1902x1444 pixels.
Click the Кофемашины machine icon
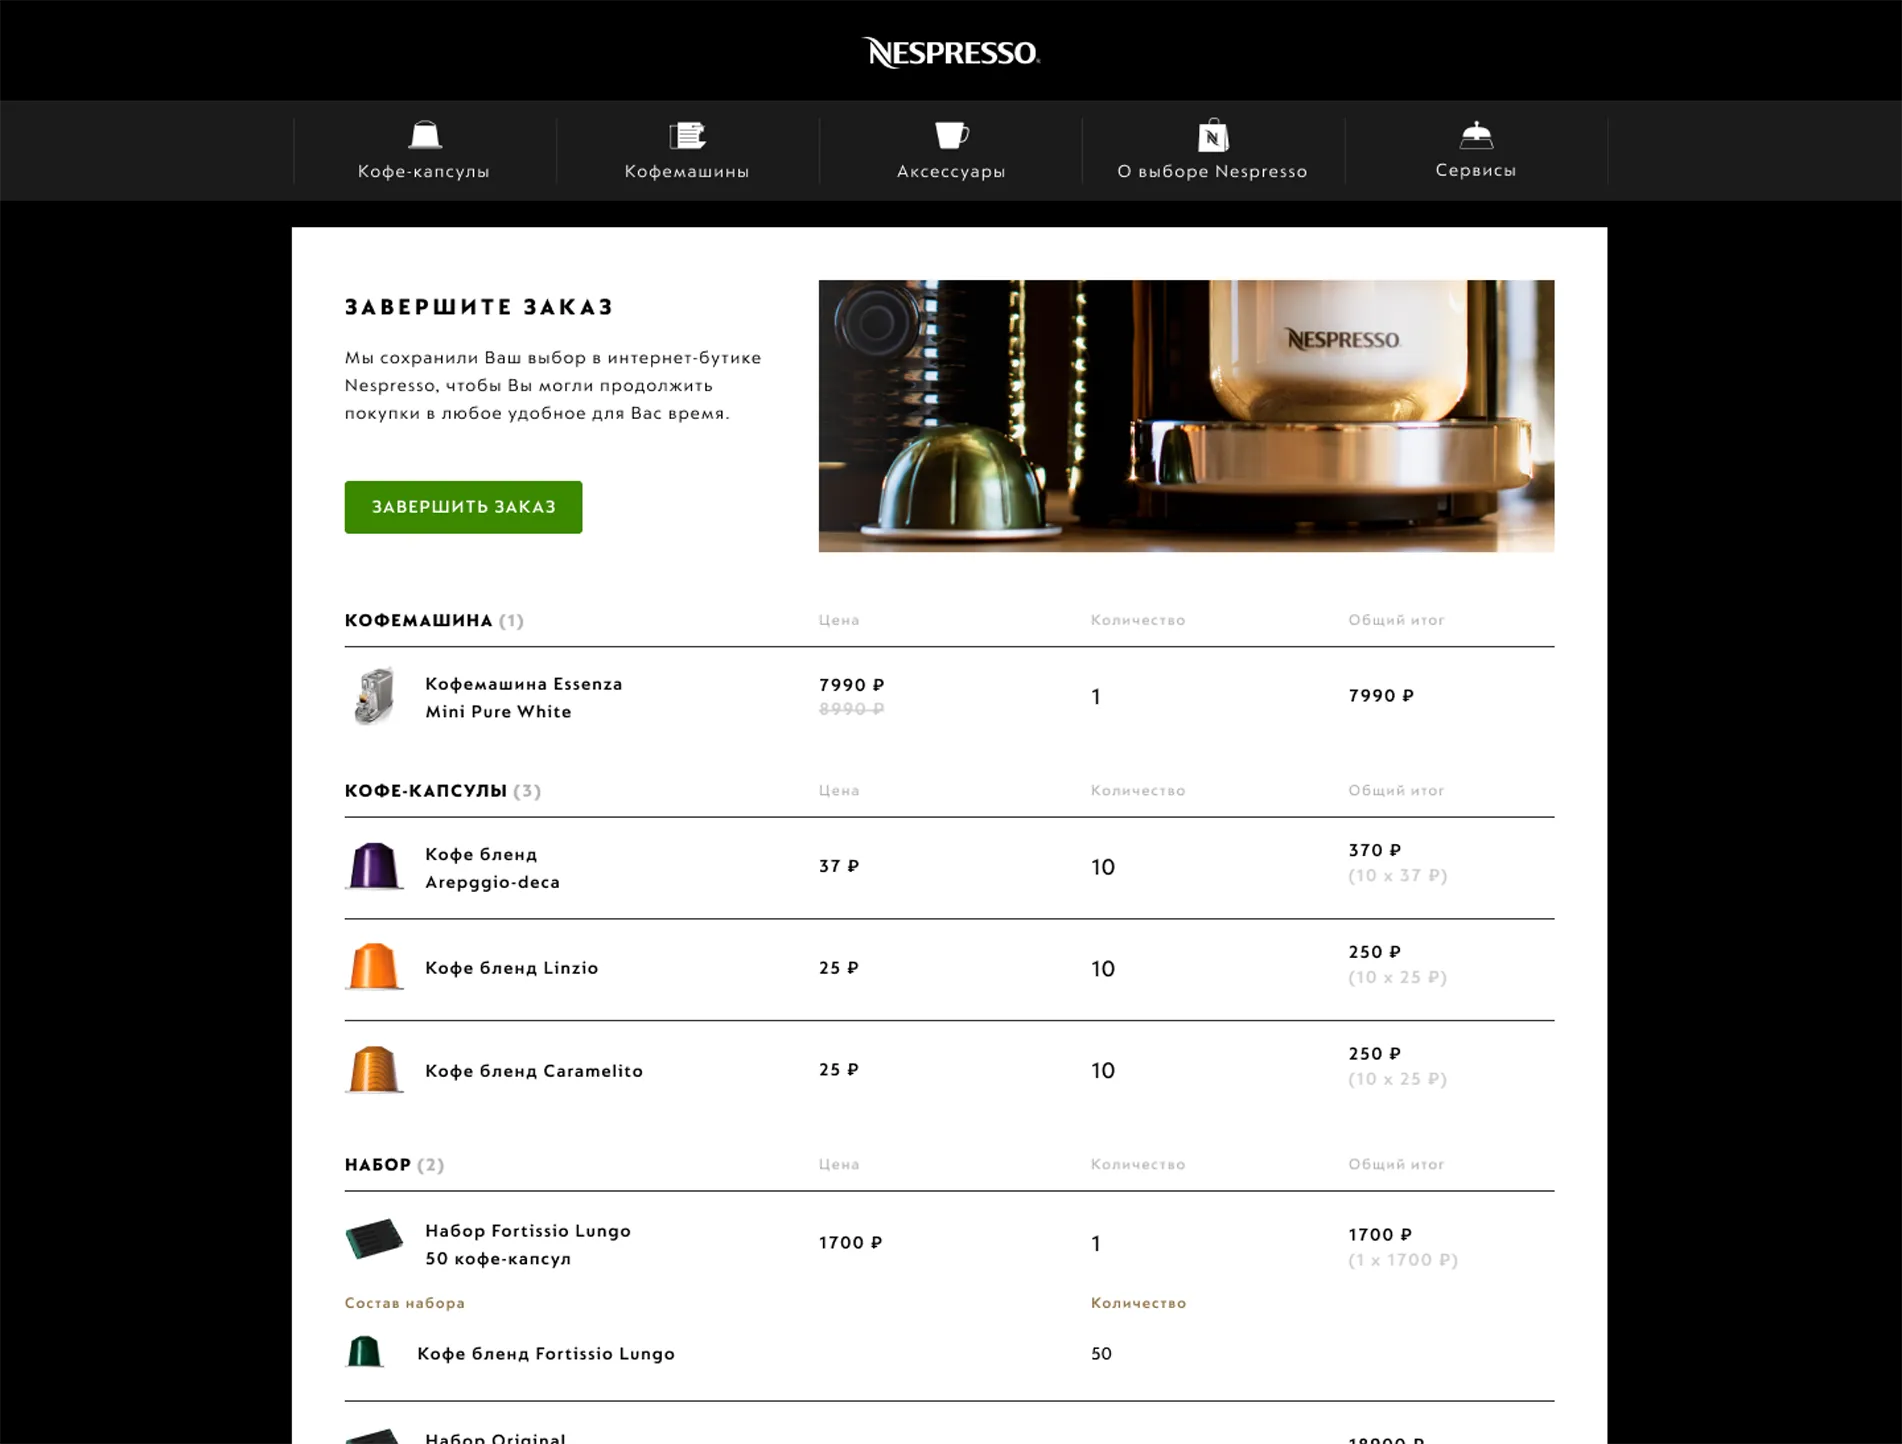point(687,135)
